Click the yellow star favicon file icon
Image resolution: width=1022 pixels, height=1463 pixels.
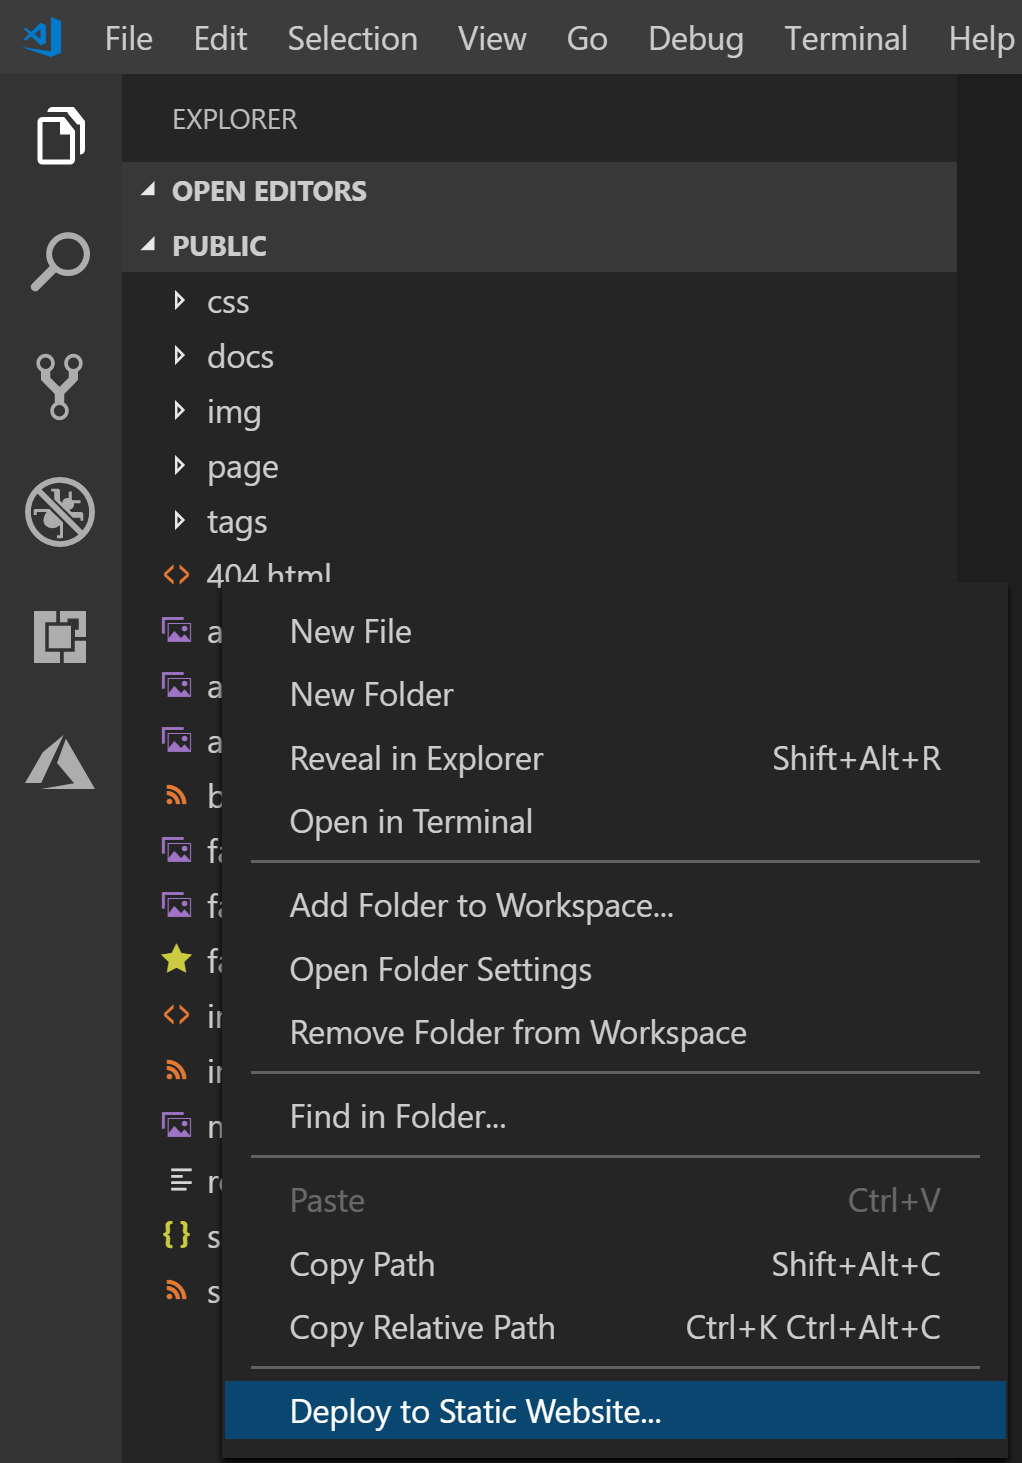pyautogui.click(x=177, y=959)
